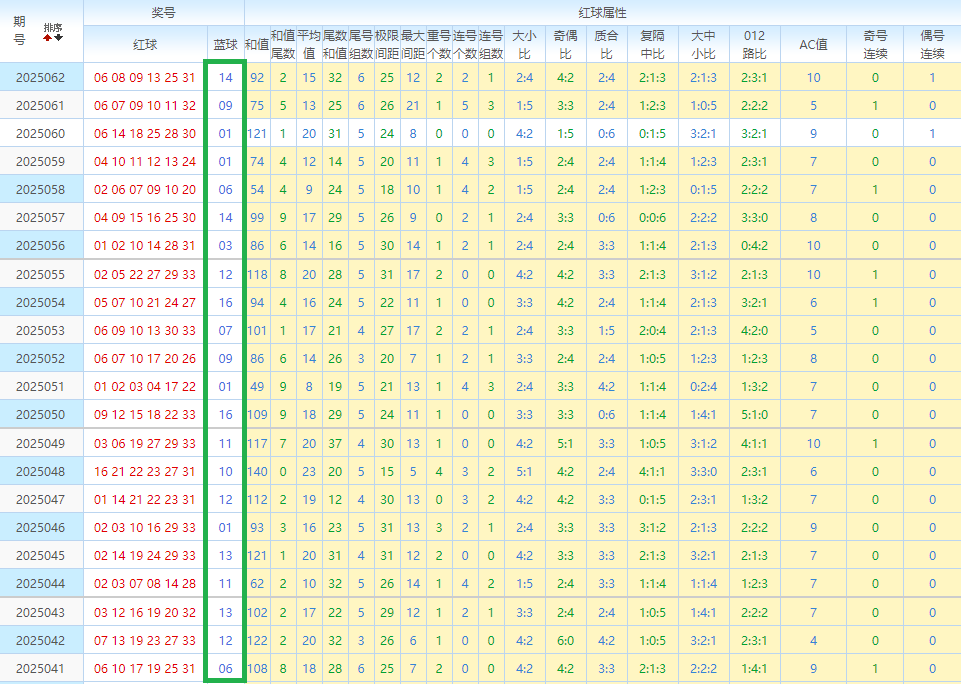Click red balls of issue 2025060
The height and width of the screenshot is (684, 961).
tap(145, 134)
